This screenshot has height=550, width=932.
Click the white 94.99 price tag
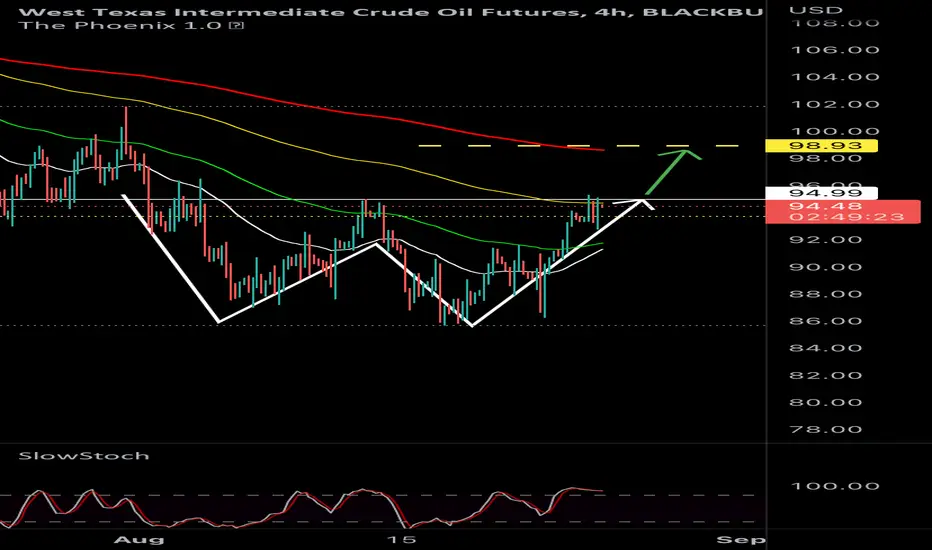pyautogui.click(x=821, y=193)
